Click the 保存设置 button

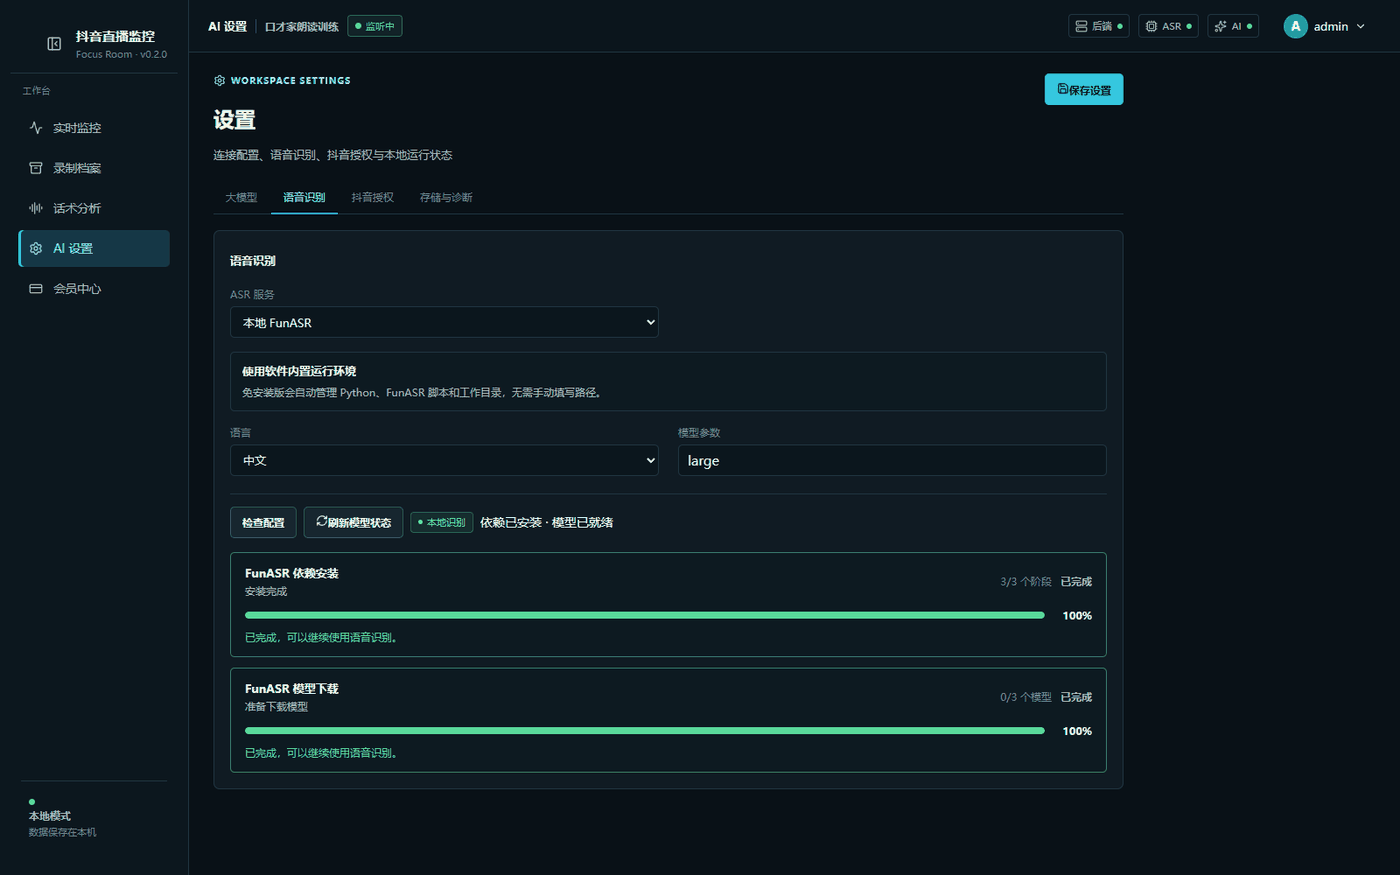tap(1084, 89)
